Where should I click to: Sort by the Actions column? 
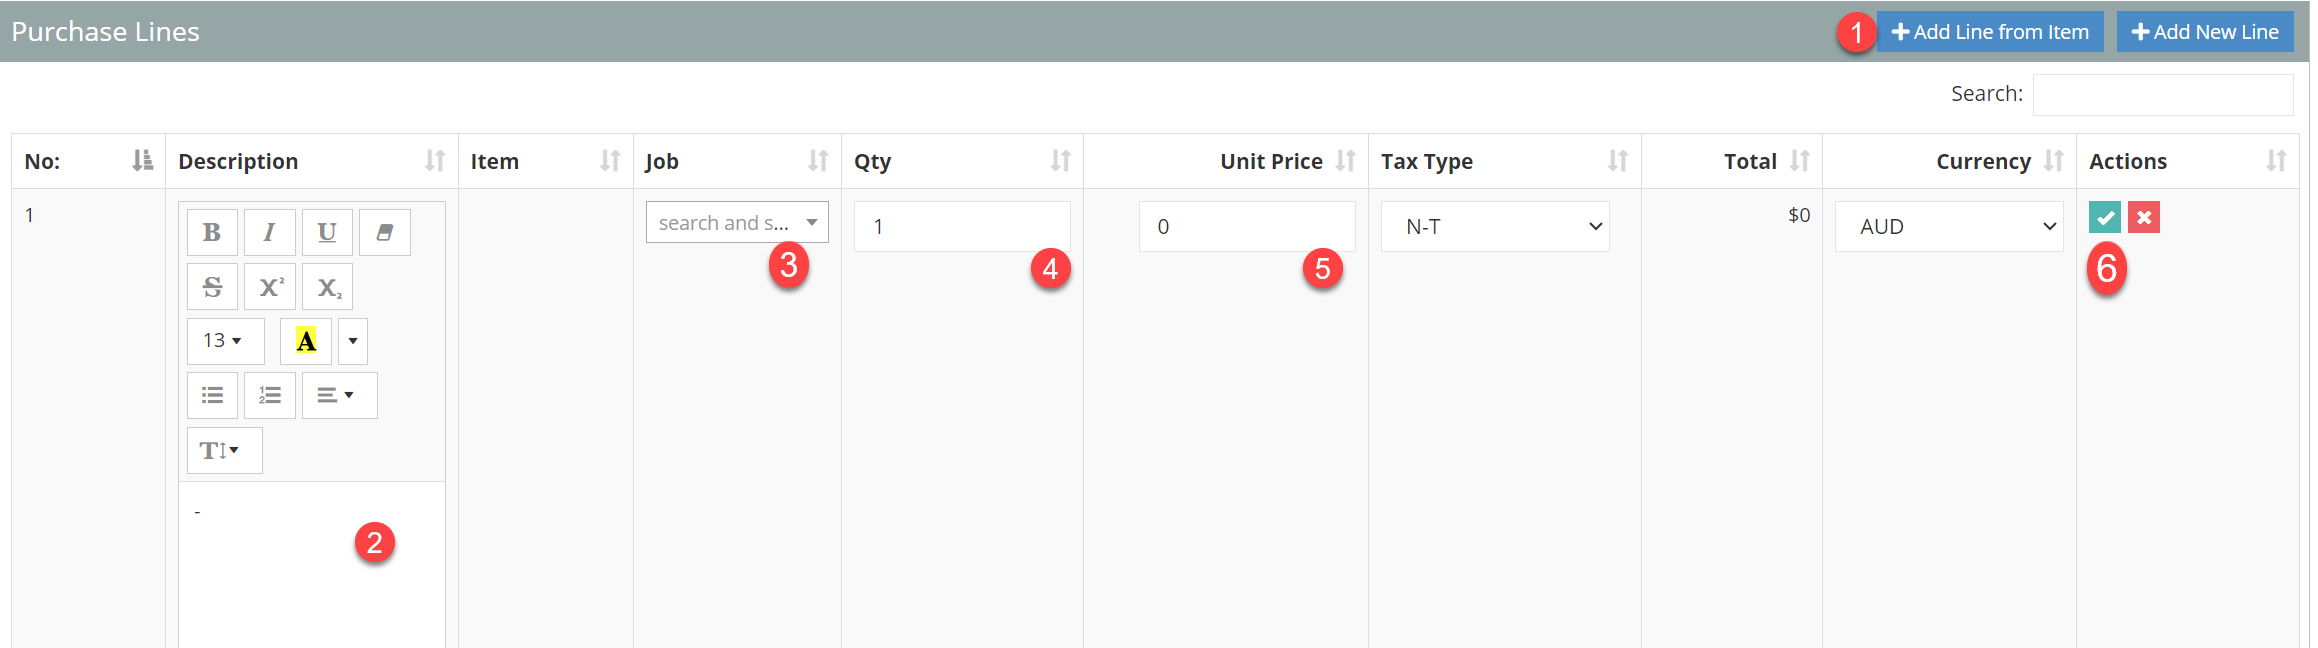point(2188,161)
